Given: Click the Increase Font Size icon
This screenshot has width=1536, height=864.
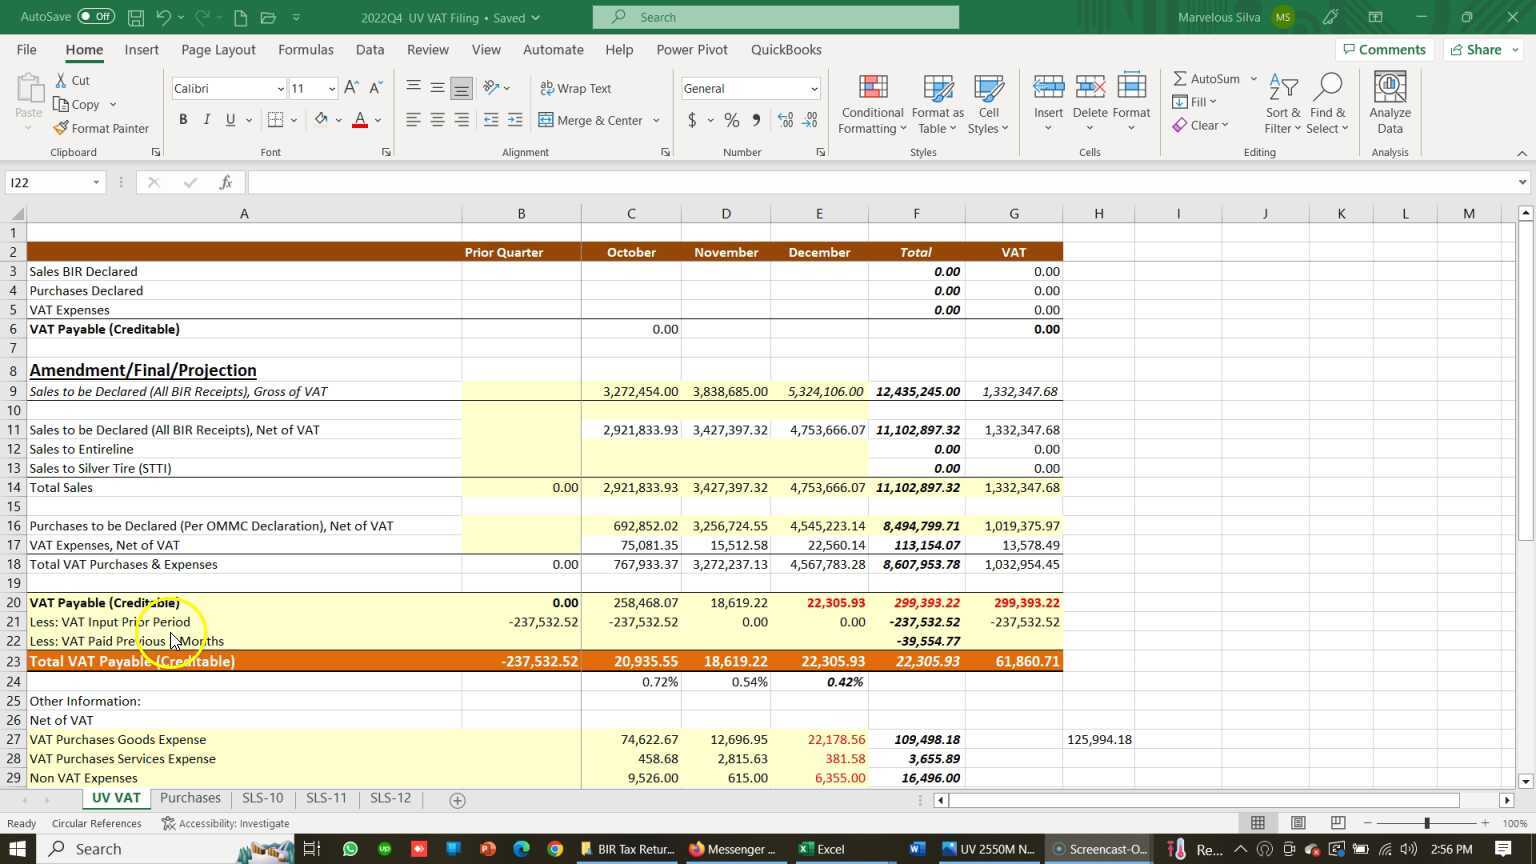Looking at the screenshot, I should [352, 88].
